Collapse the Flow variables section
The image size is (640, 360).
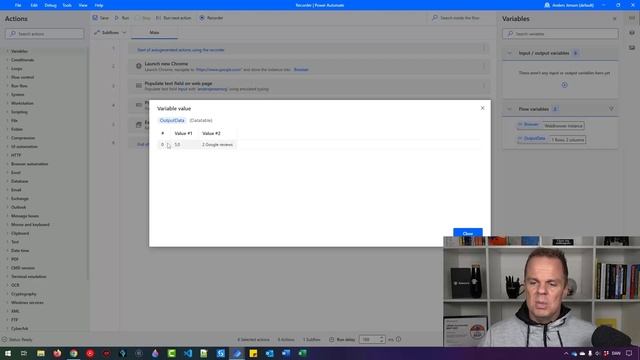509,109
